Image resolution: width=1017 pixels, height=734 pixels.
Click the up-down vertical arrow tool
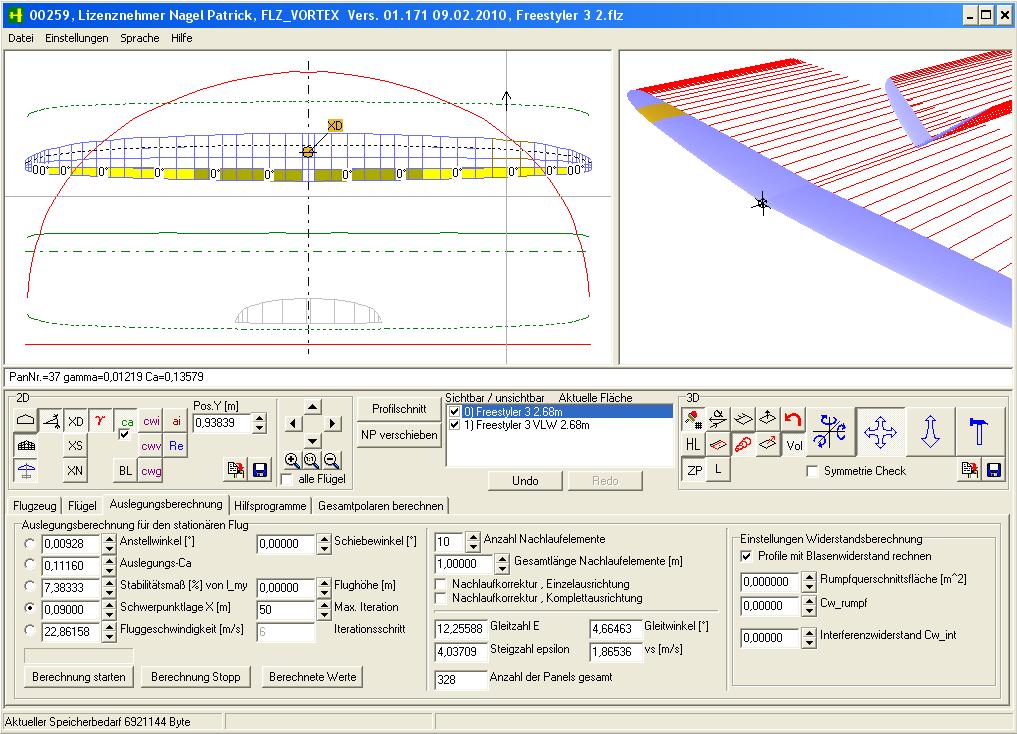(x=930, y=432)
